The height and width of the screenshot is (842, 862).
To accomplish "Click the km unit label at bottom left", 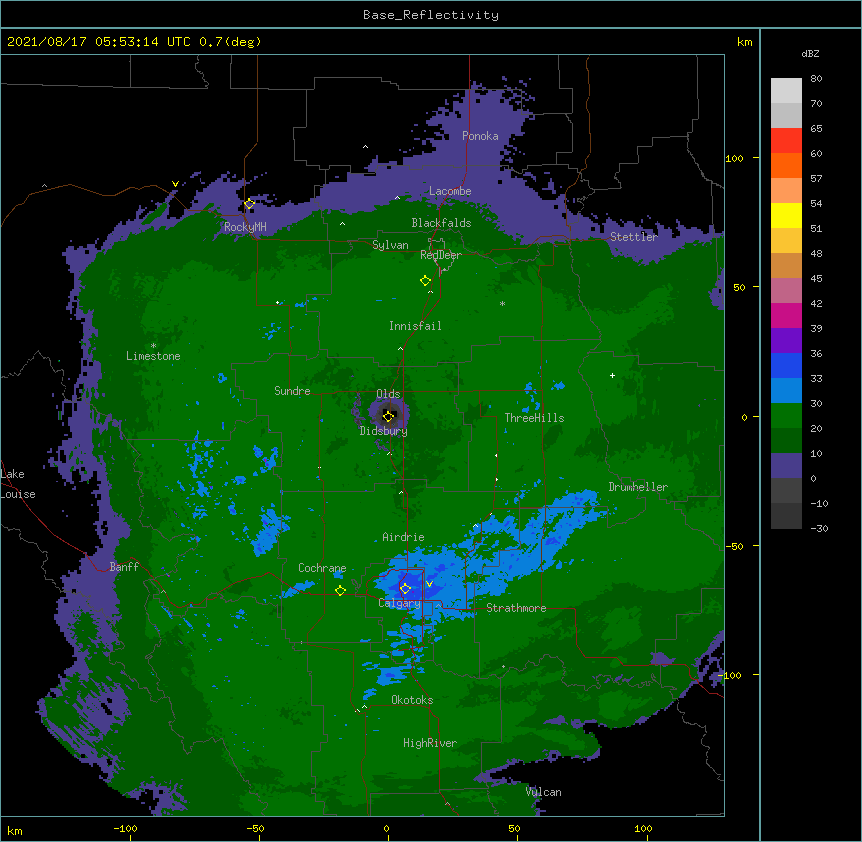I will (15, 830).
